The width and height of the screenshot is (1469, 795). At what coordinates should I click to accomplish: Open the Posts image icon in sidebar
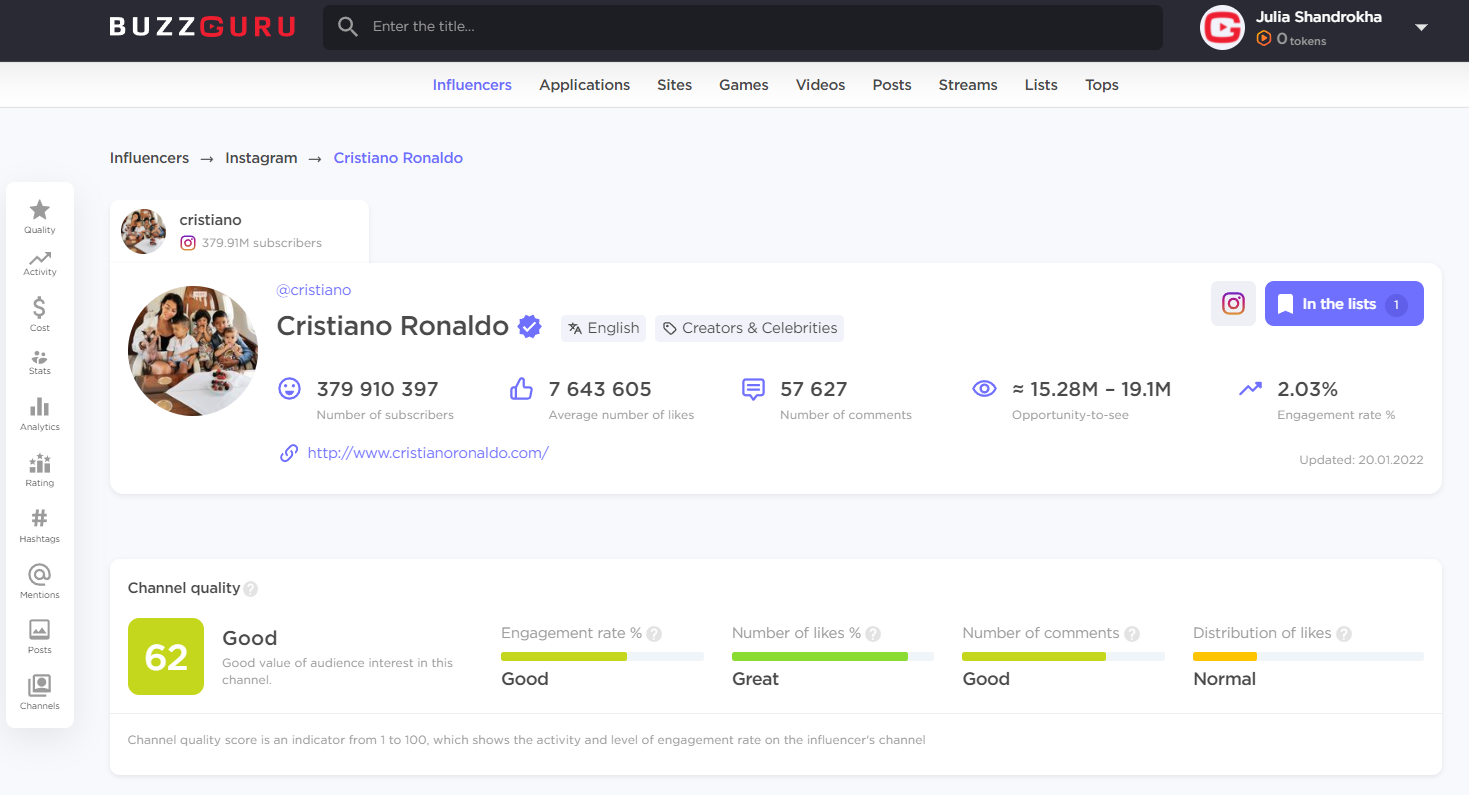point(40,635)
